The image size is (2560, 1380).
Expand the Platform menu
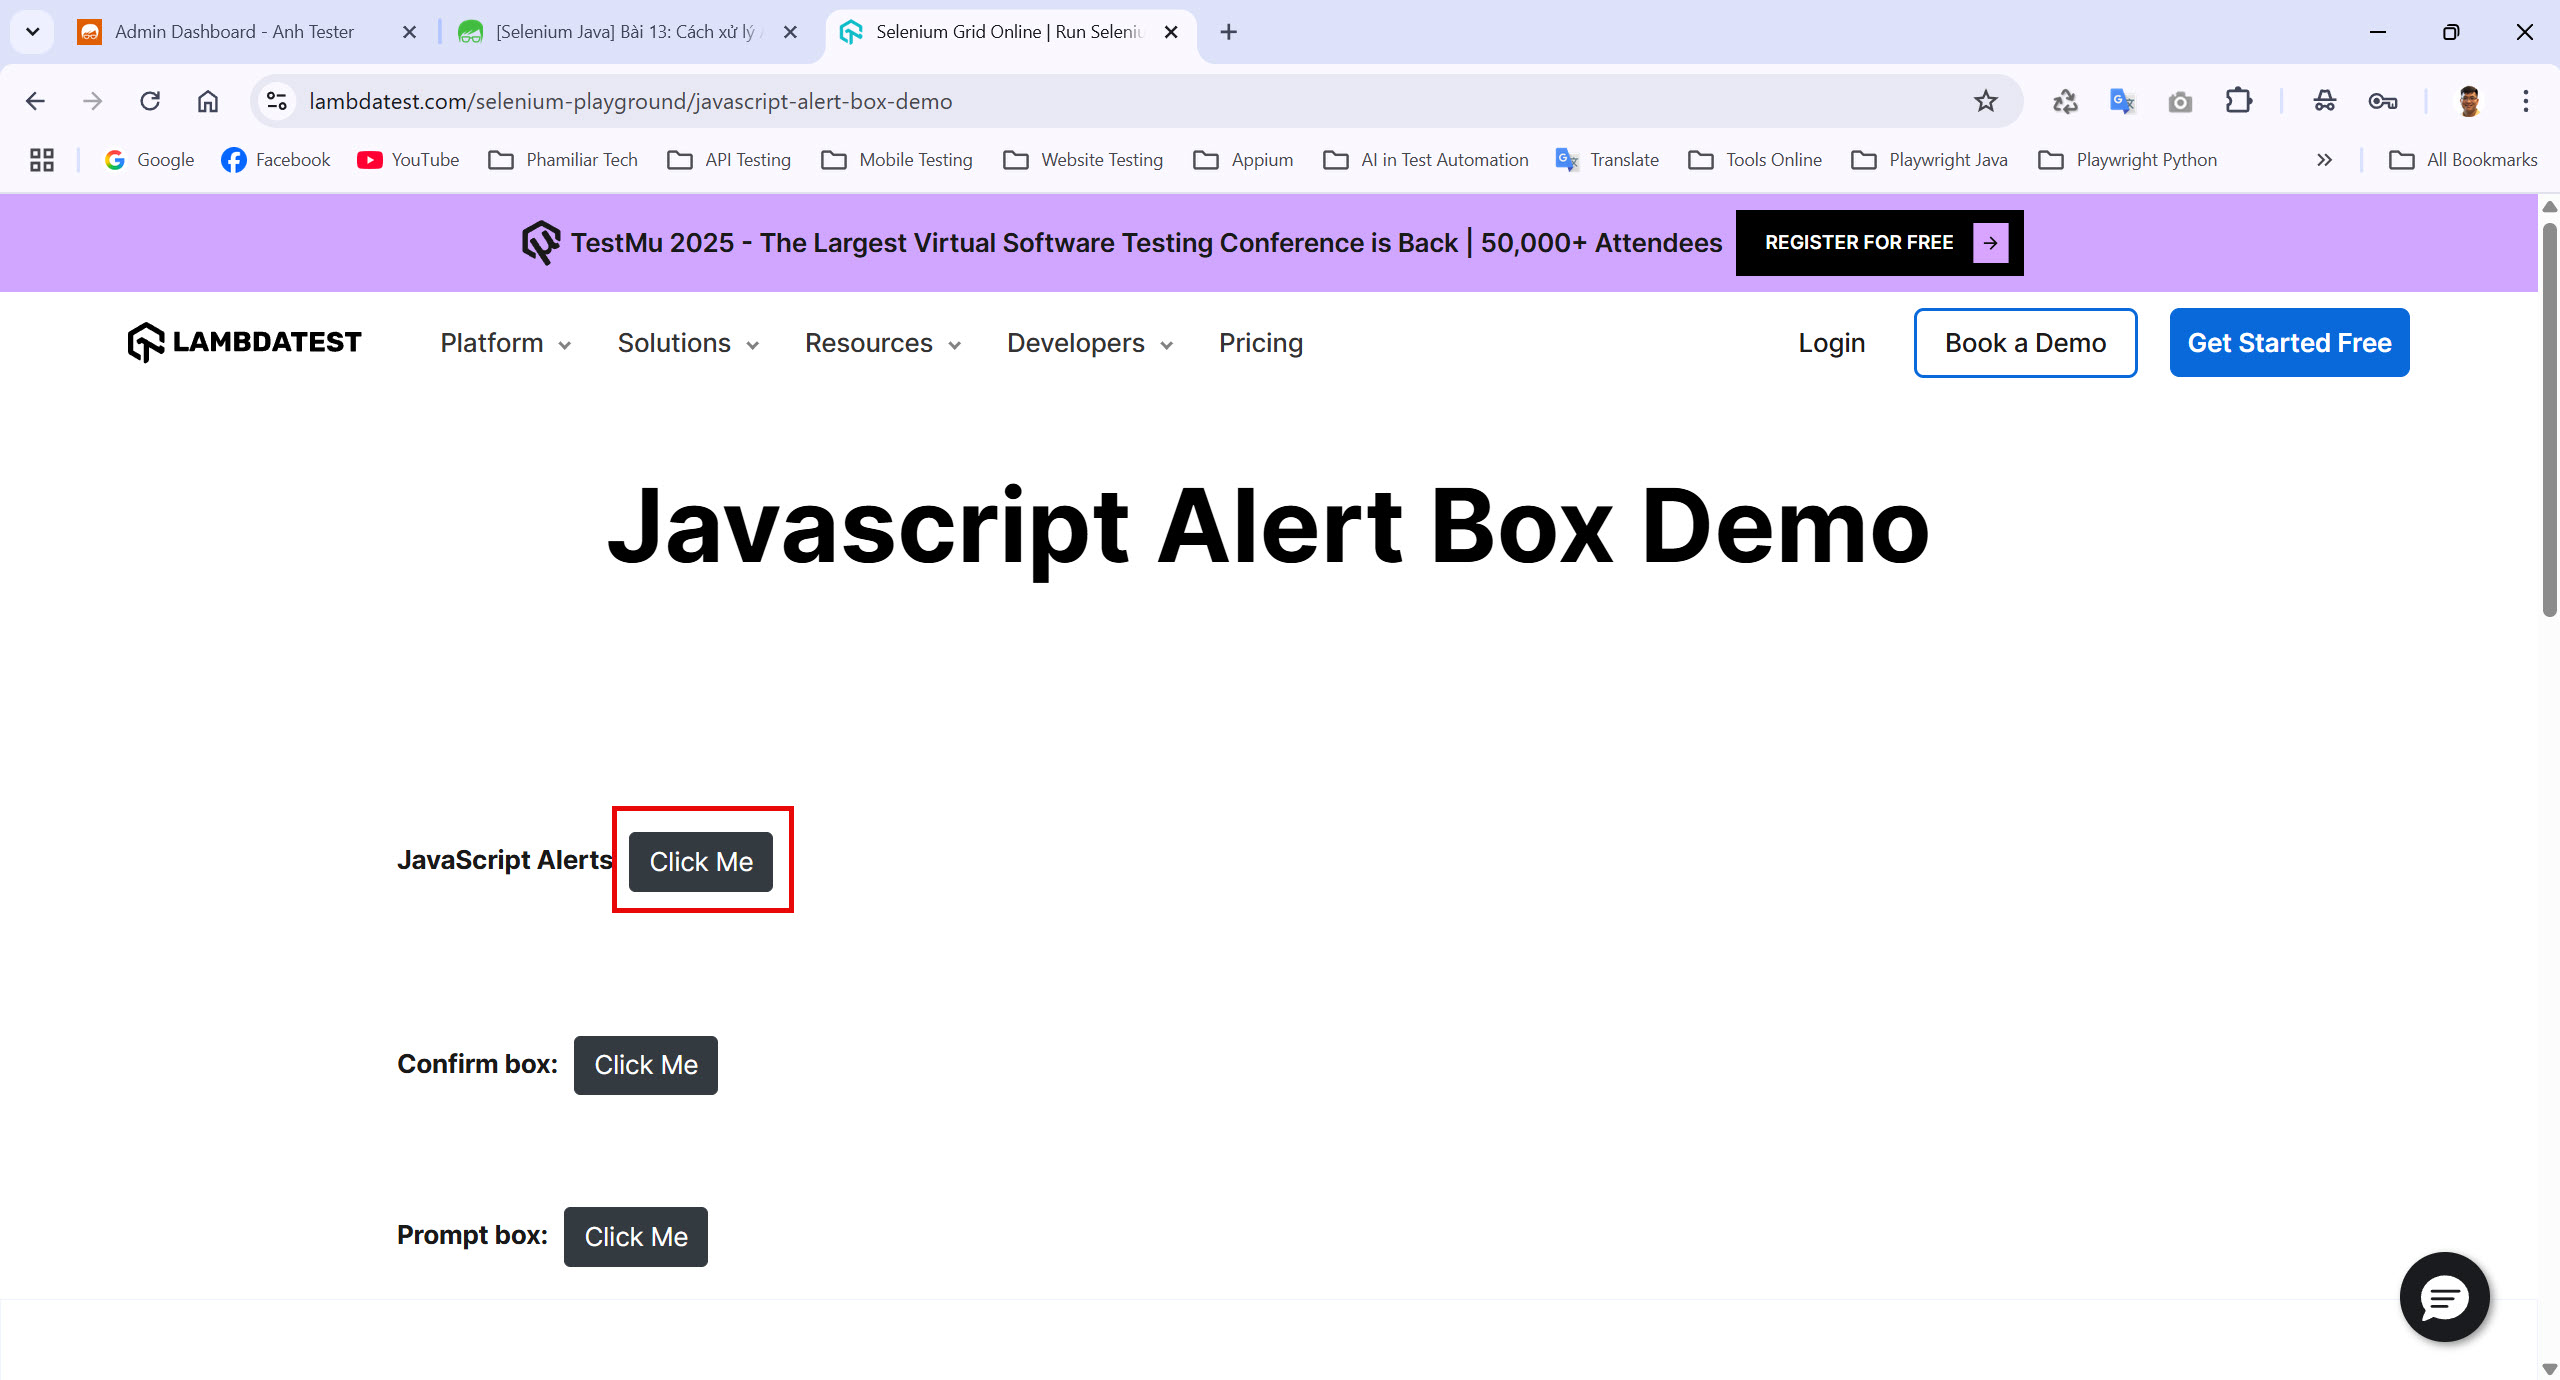(x=505, y=343)
